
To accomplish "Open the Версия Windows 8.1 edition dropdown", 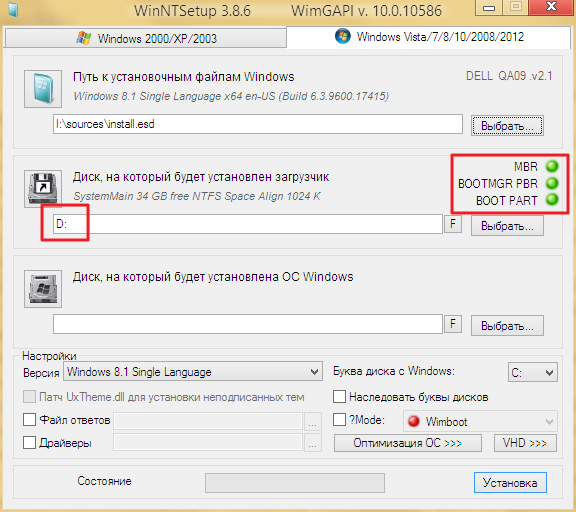I will 193,372.
